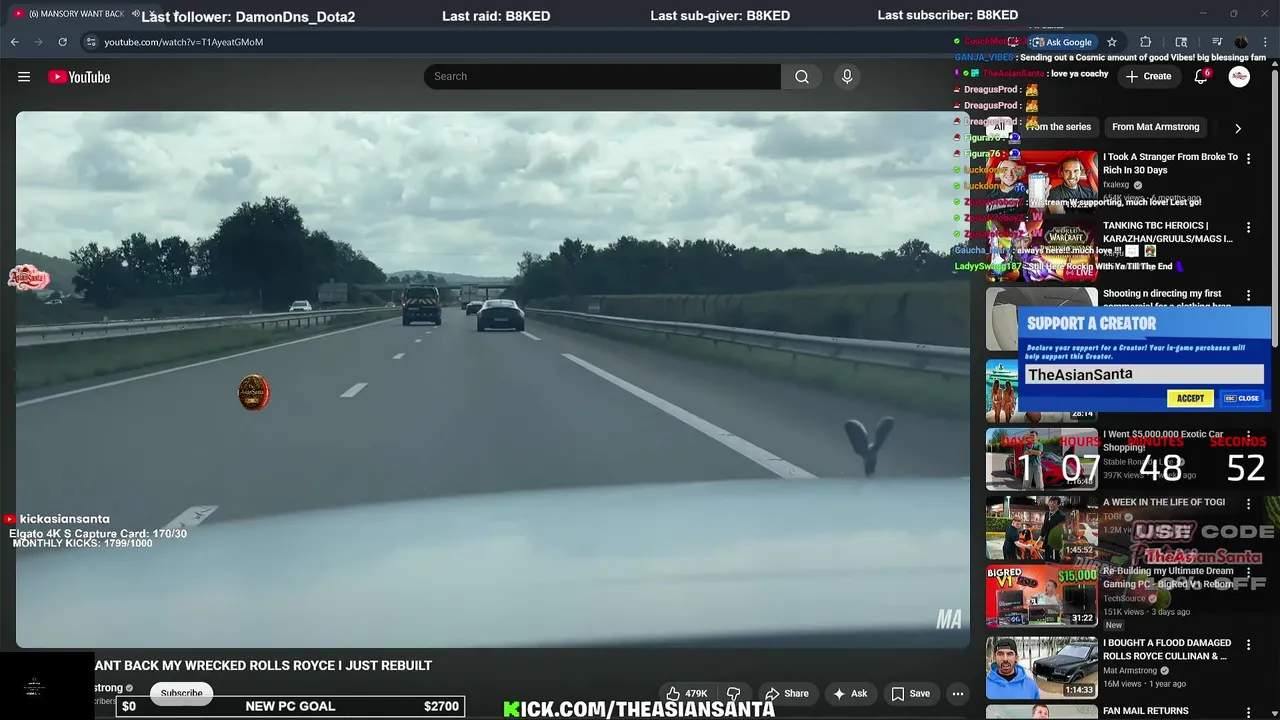Start voice search with the microphone icon
Image resolution: width=1280 pixels, height=720 pixels.
pyautogui.click(x=847, y=77)
